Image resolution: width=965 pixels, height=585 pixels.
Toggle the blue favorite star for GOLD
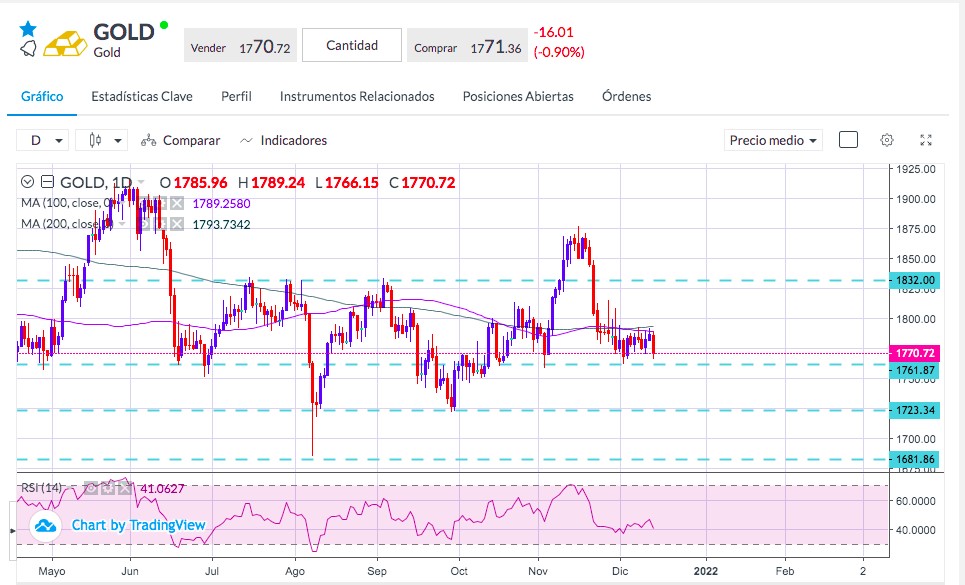tap(28, 28)
